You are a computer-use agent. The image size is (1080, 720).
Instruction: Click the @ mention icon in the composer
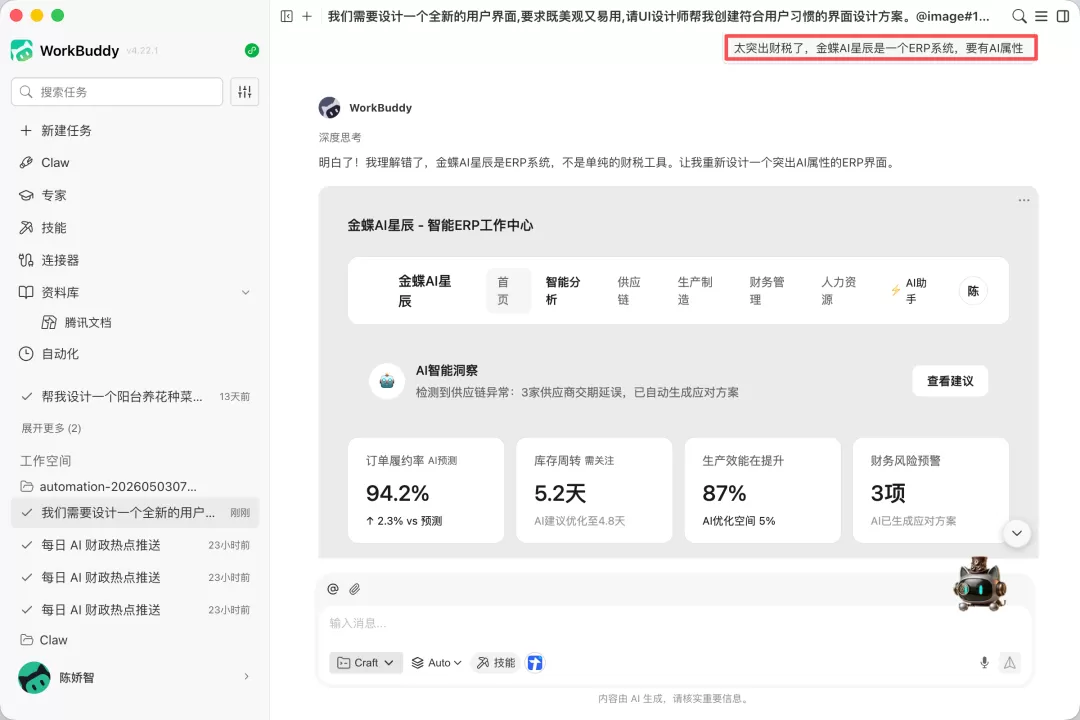coord(333,588)
